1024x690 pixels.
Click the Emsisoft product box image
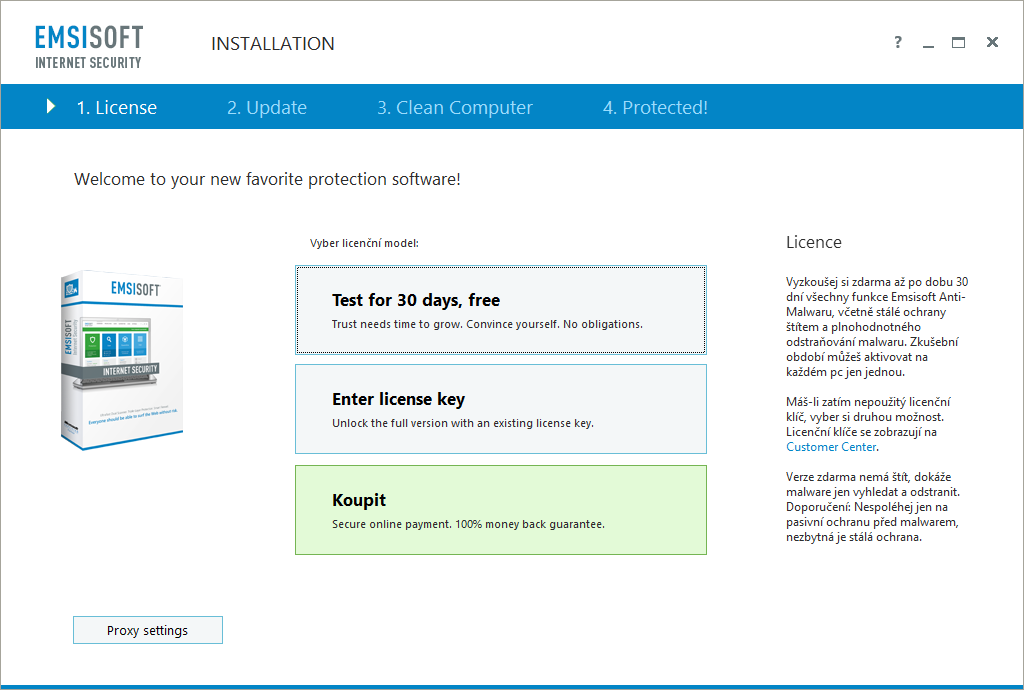point(121,360)
